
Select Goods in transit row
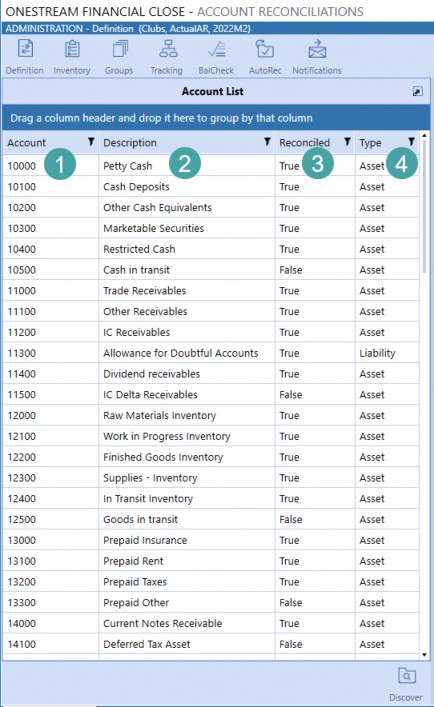(x=211, y=519)
